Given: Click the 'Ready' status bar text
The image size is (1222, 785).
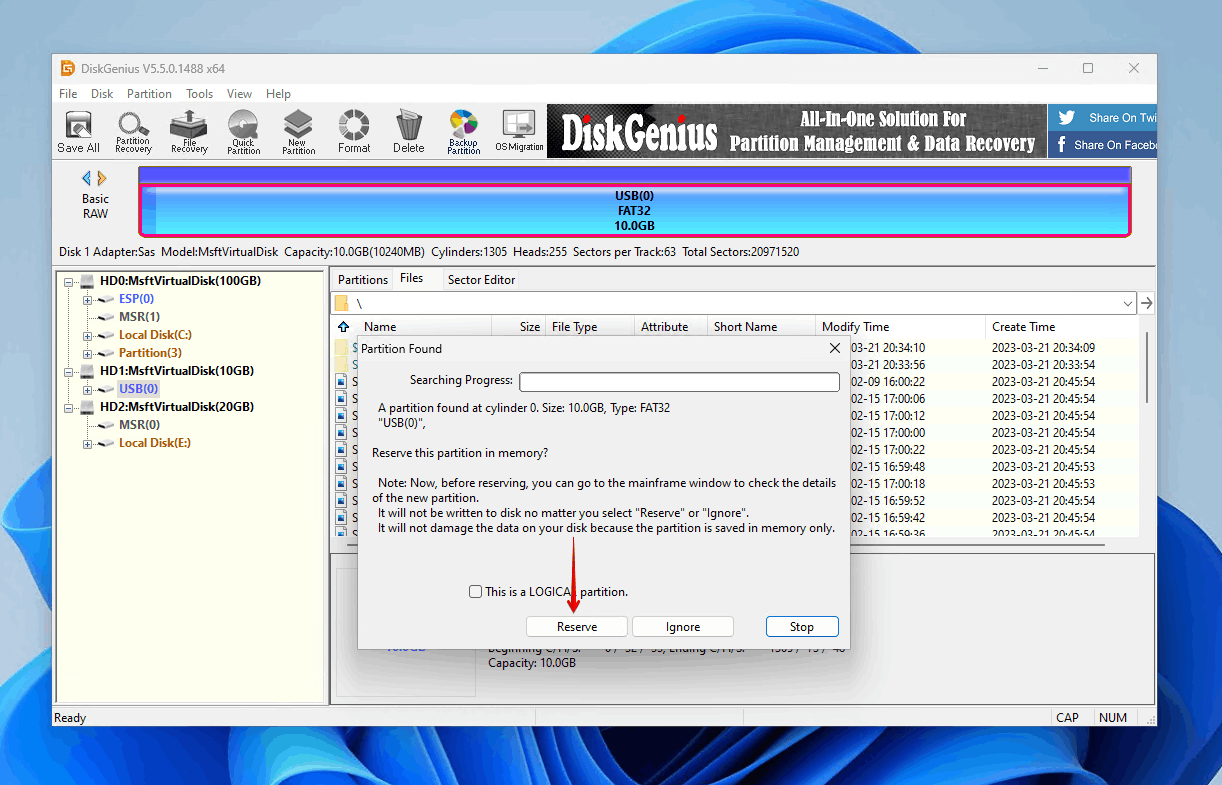Looking at the screenshot, I should [70, 718].
